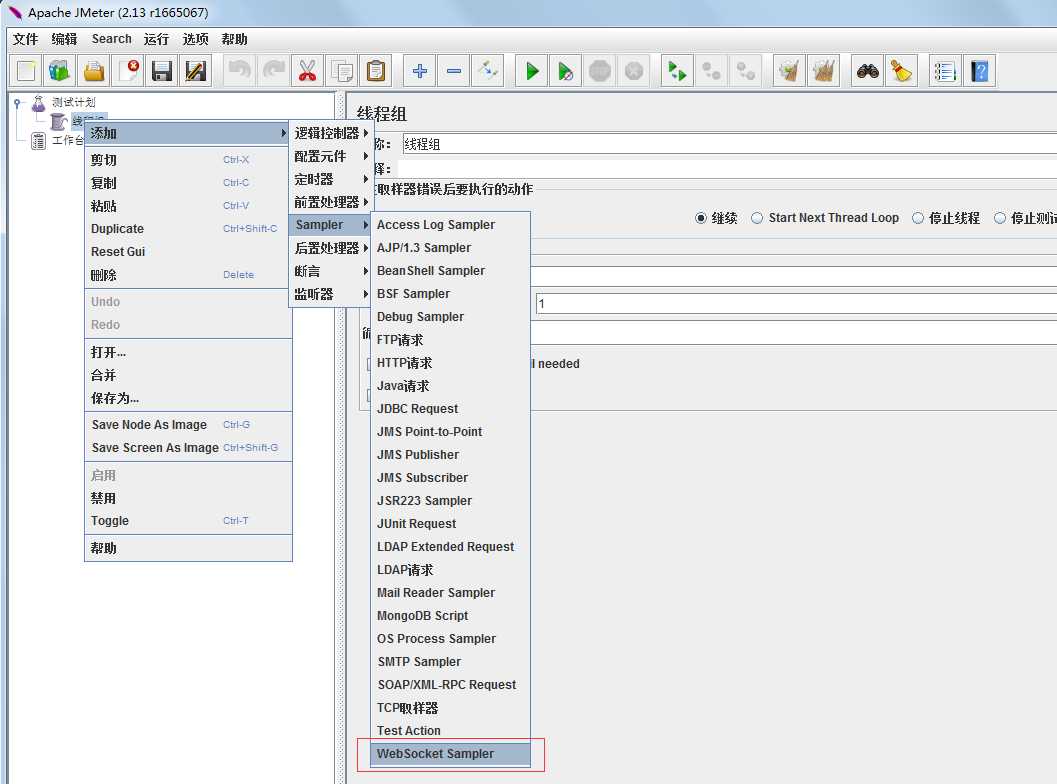Collapse the 测试计划 tree node toggle
This screenshot has width=1057, height=784.
[18, 103]
